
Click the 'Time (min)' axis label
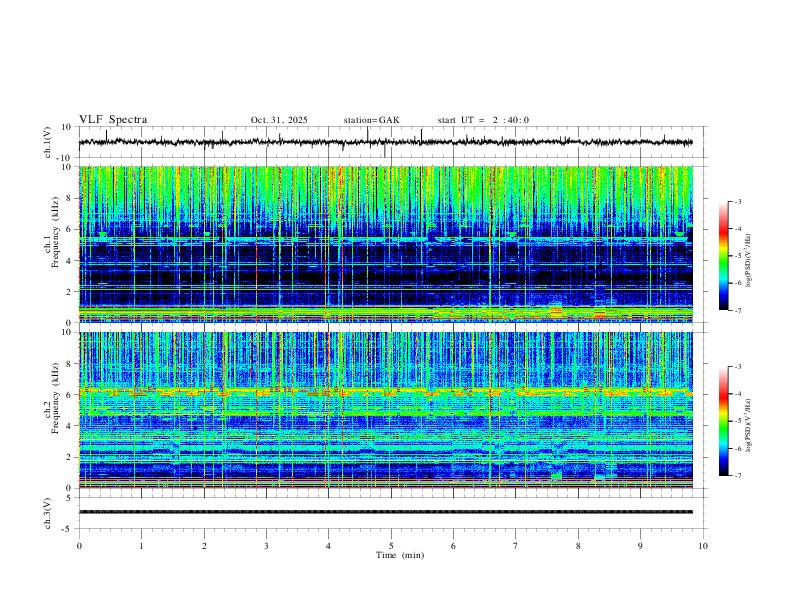pyautogui.click(x=400, y=555)
